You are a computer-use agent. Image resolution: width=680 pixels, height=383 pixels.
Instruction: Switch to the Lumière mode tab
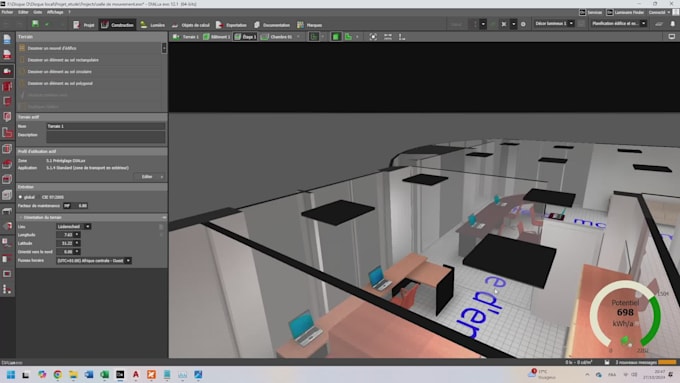point(153,25)
